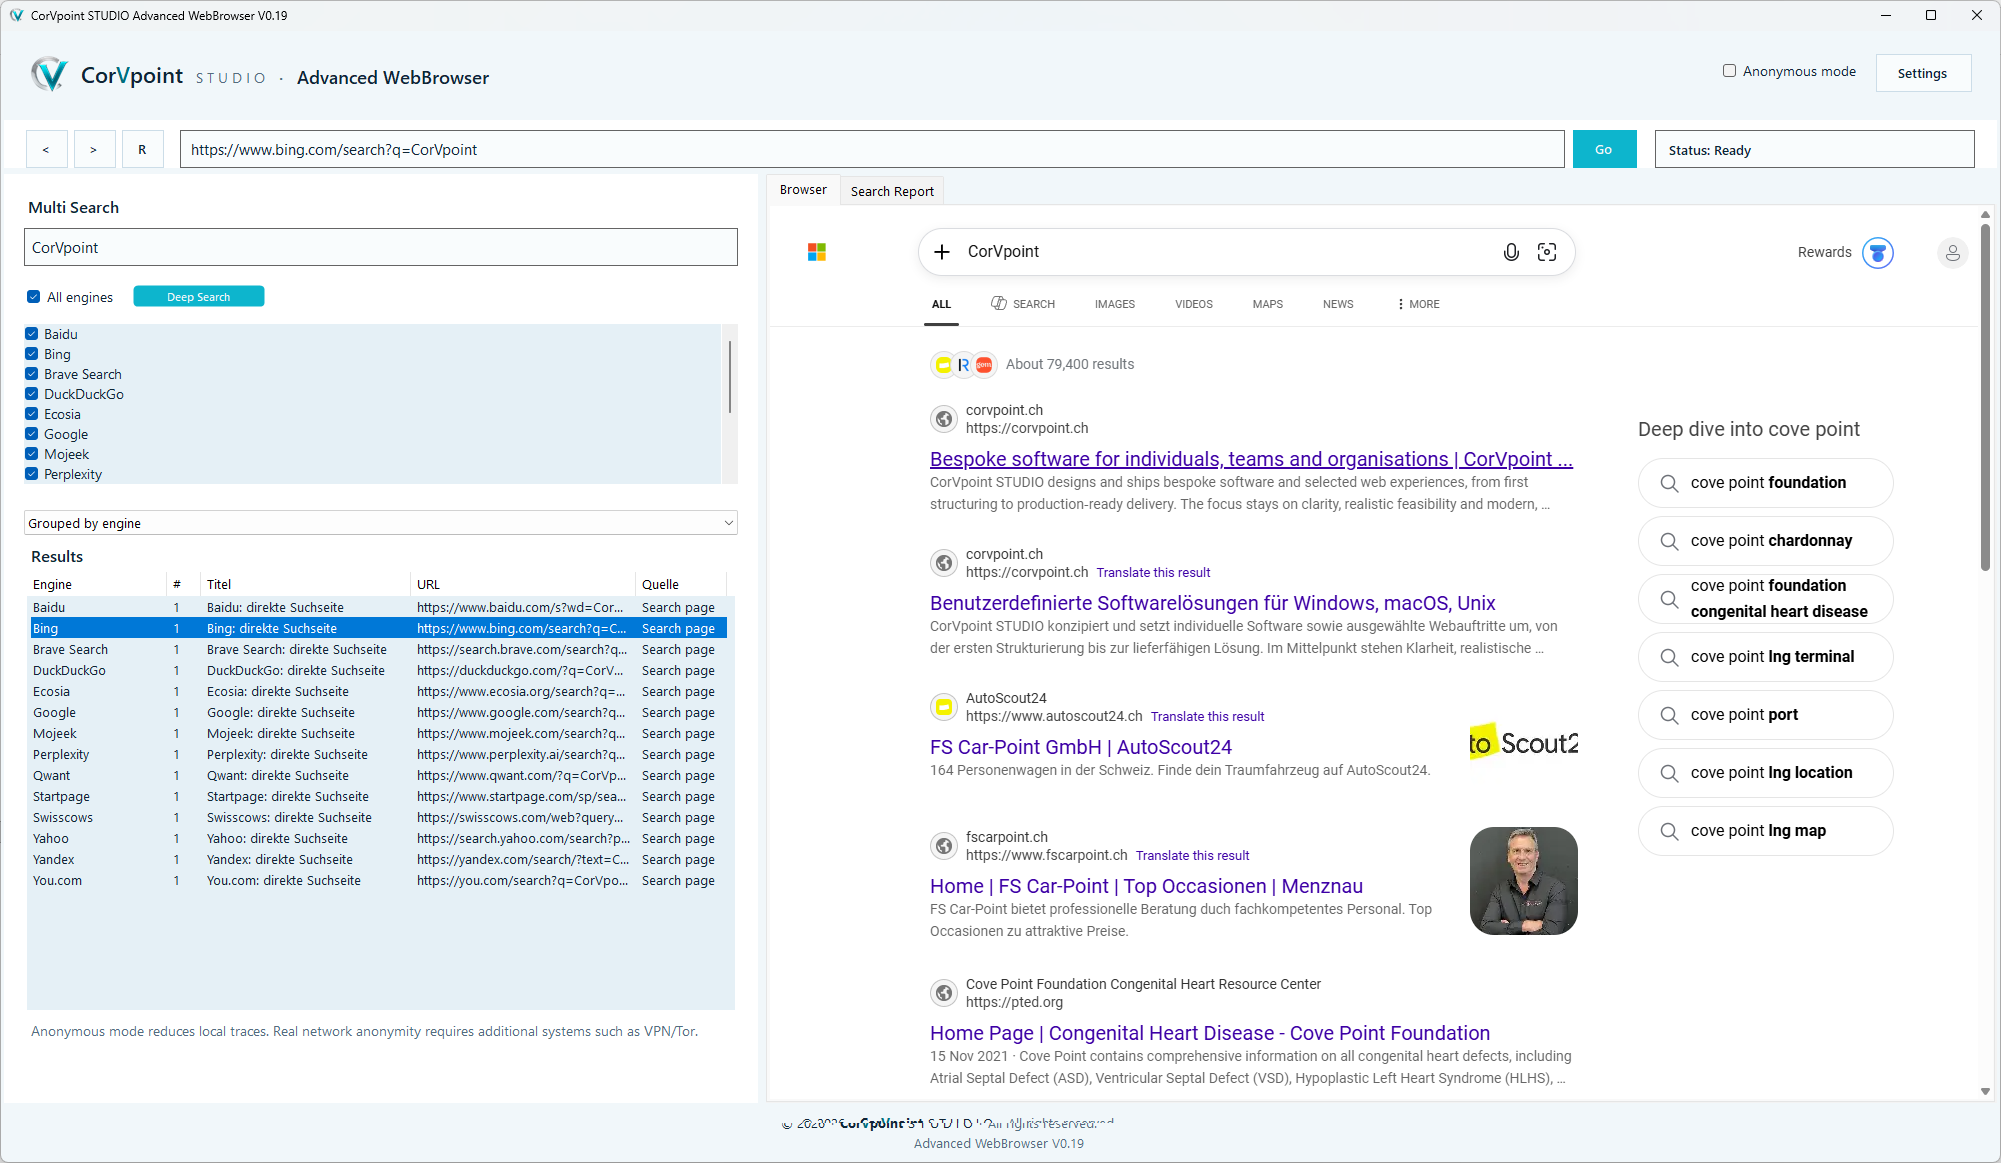Uncheck the Brave Search engine checkbox
Viewport: 2001px width, 1163px height.
(32, 374)
